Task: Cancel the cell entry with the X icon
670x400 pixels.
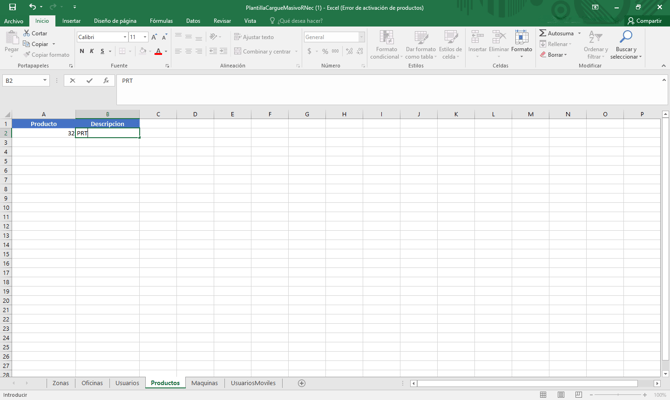Action: click(x=72, y=81)
